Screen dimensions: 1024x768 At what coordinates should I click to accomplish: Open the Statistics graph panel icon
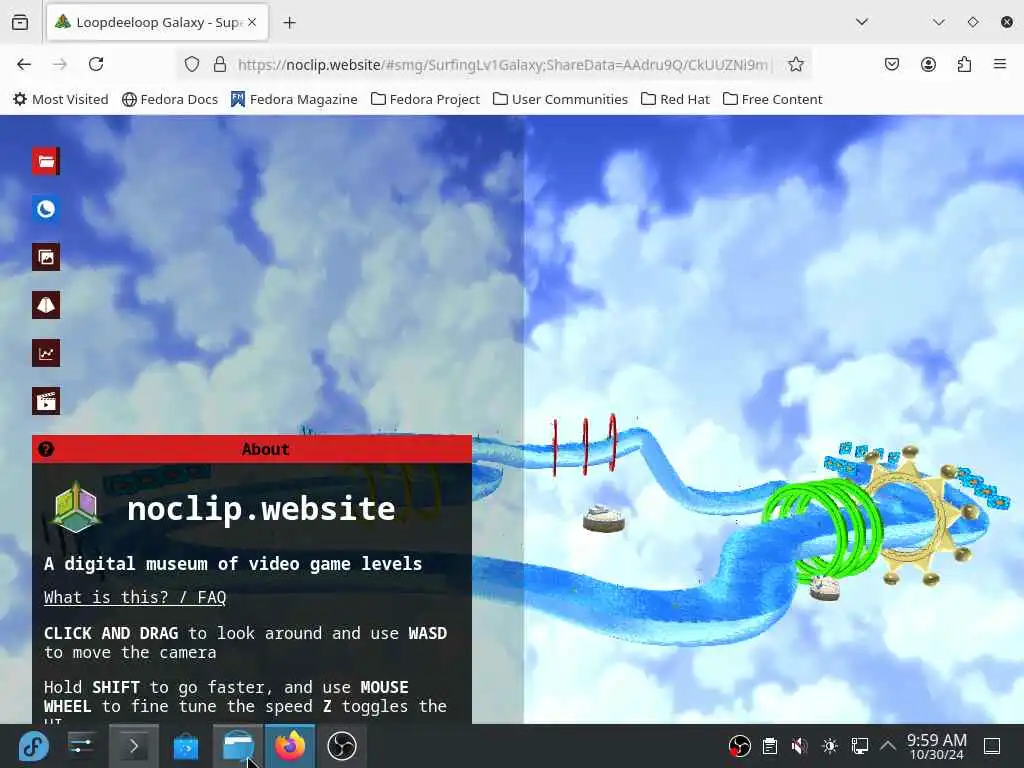click(x=46, y=353)
